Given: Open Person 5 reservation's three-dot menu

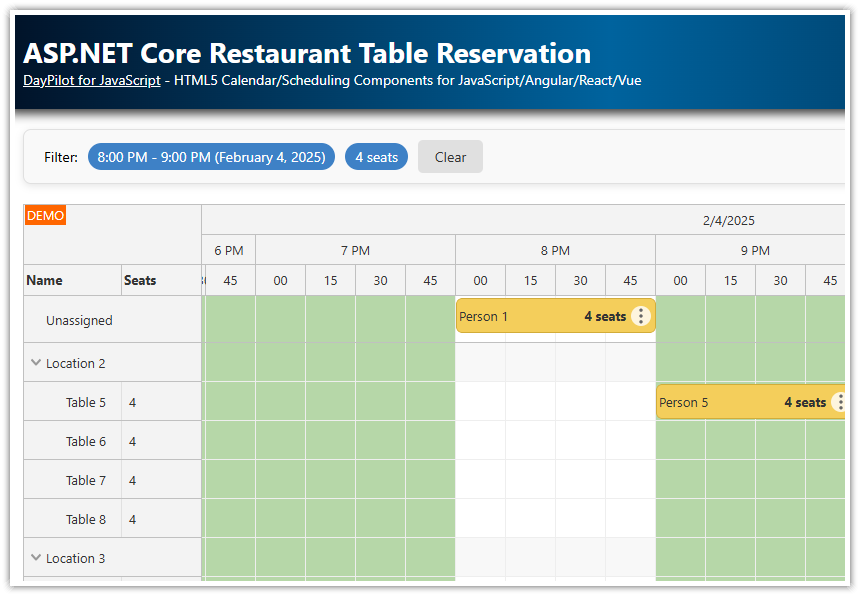Looking at the screenshot, I should pos(838,402).
